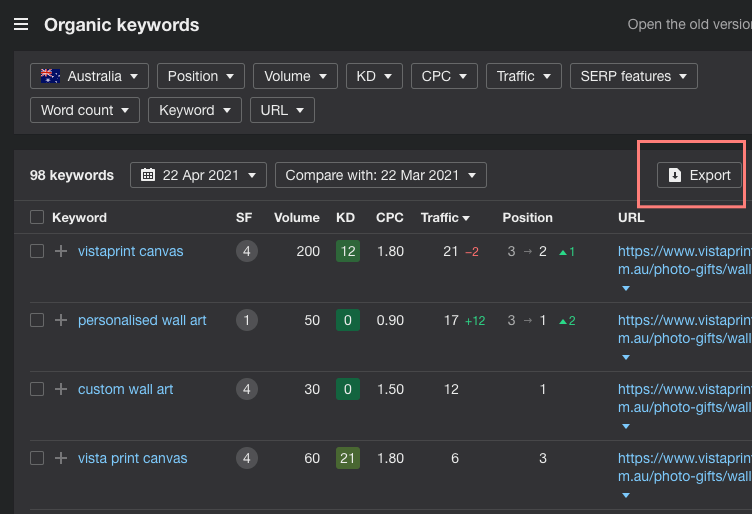Open the custom wall art keyword link

pyautogui.click(x=126, y=389)
